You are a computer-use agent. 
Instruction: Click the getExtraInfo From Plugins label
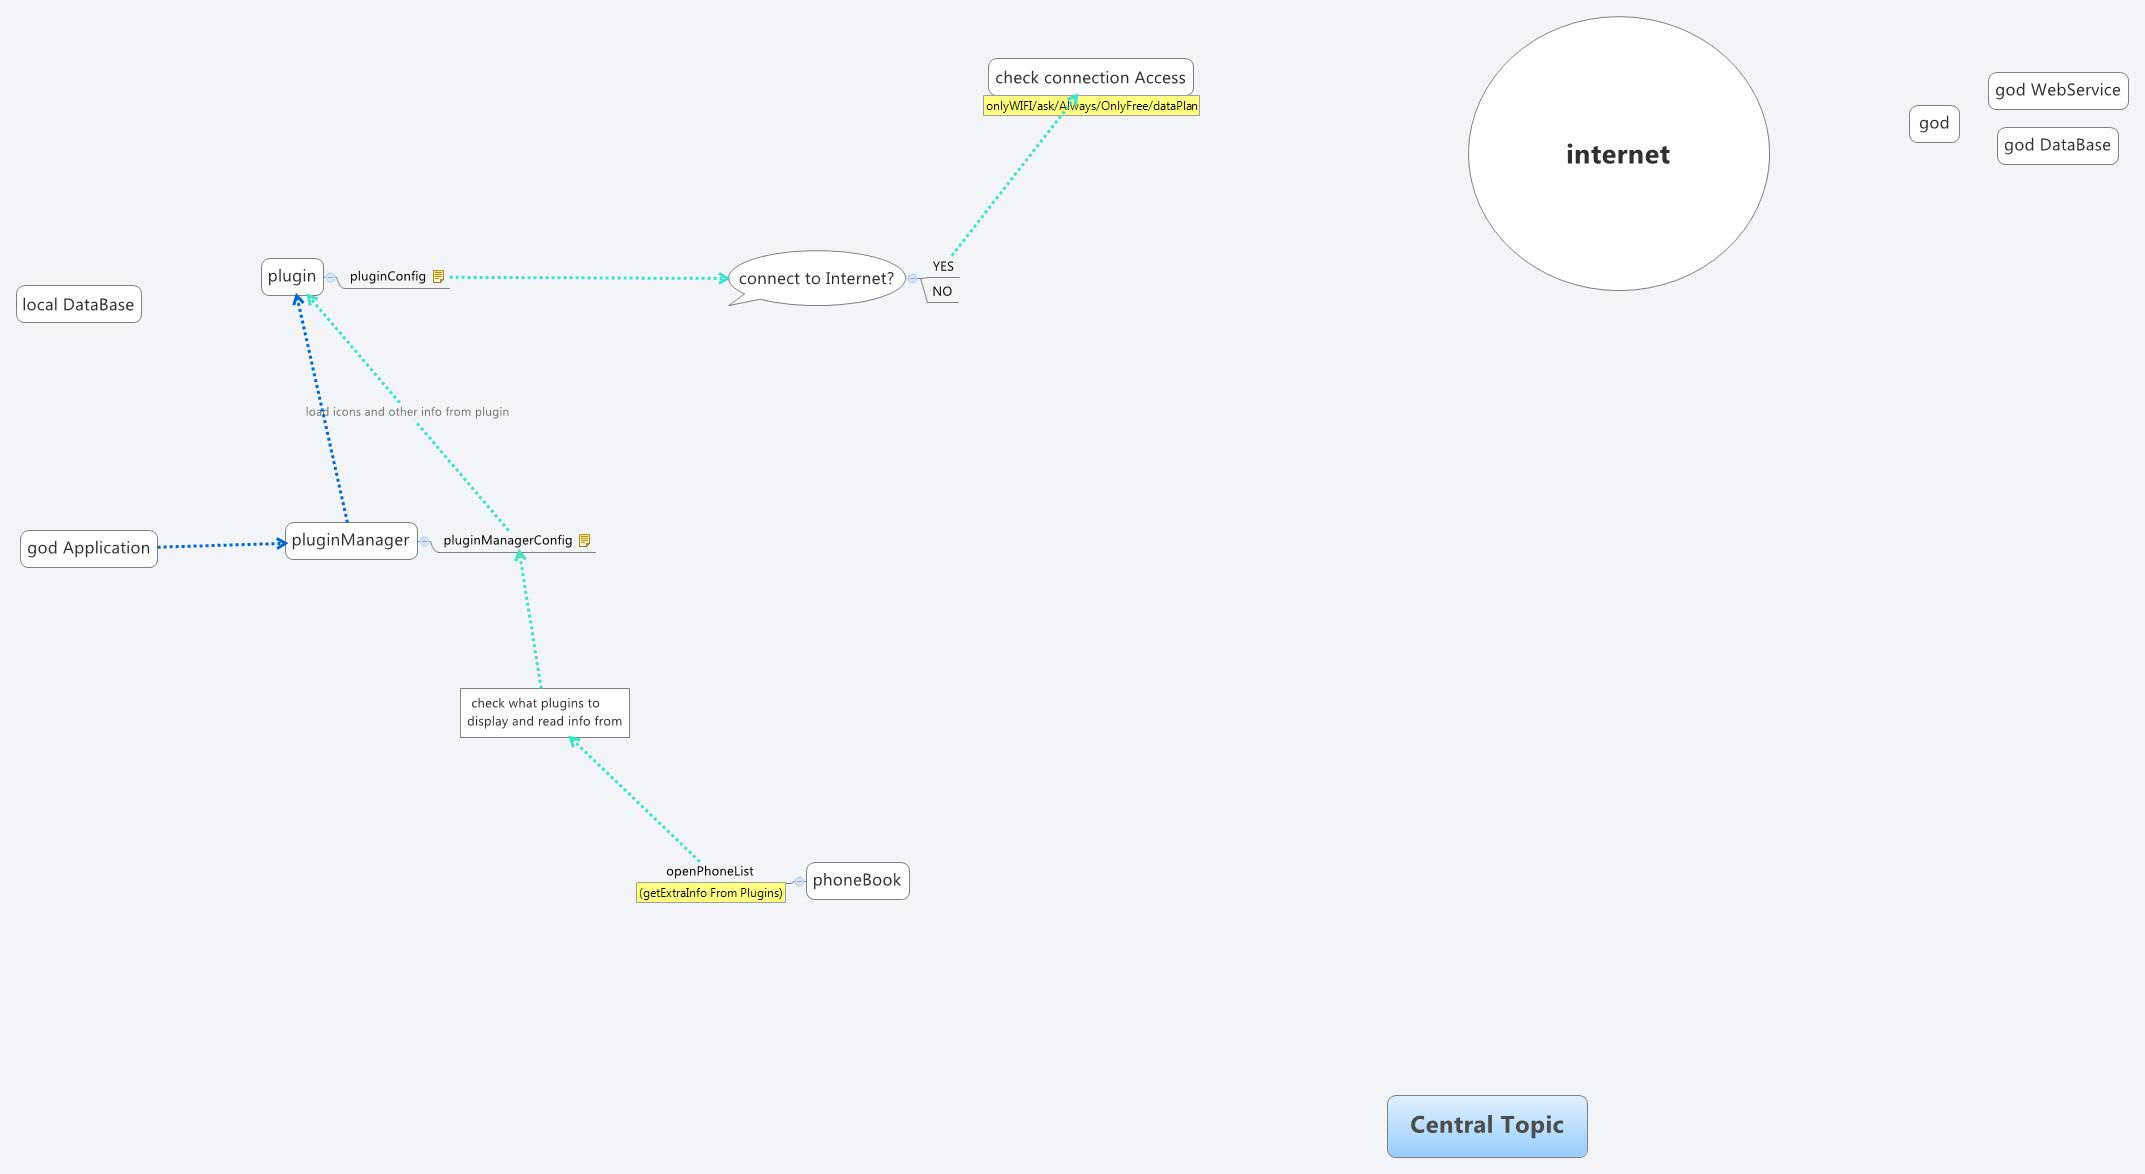pos(711,893)
